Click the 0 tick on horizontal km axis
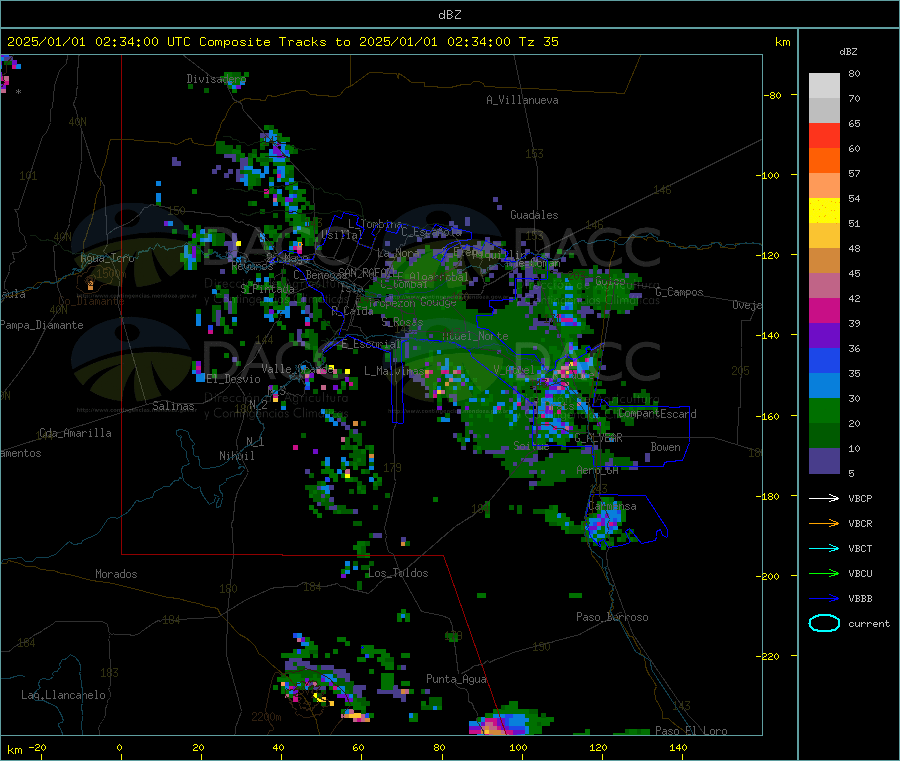 [119, 747]
